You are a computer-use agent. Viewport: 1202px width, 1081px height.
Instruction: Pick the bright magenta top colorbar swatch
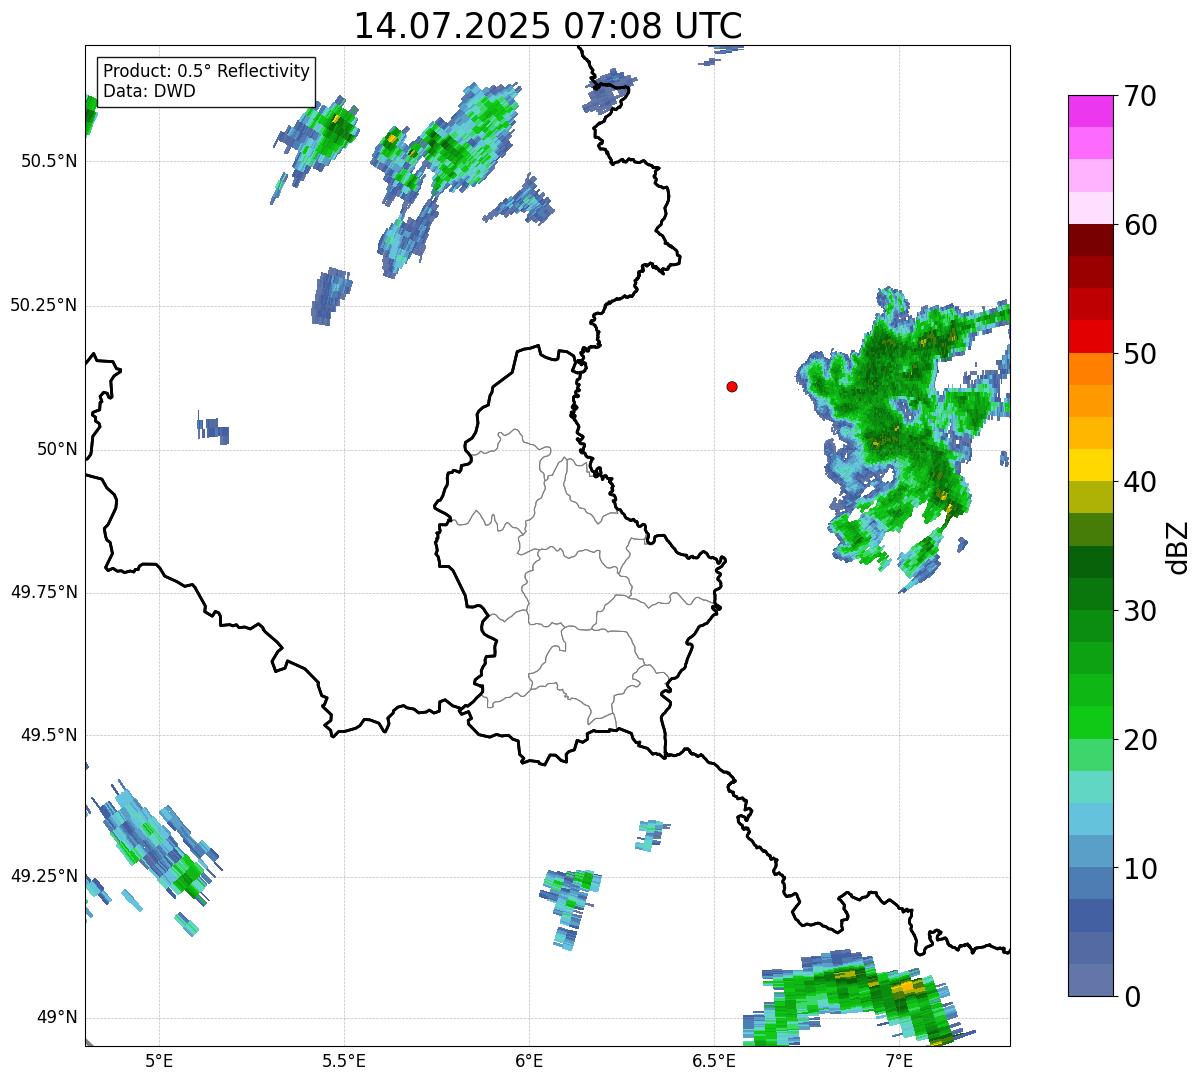click(1090, 111)
